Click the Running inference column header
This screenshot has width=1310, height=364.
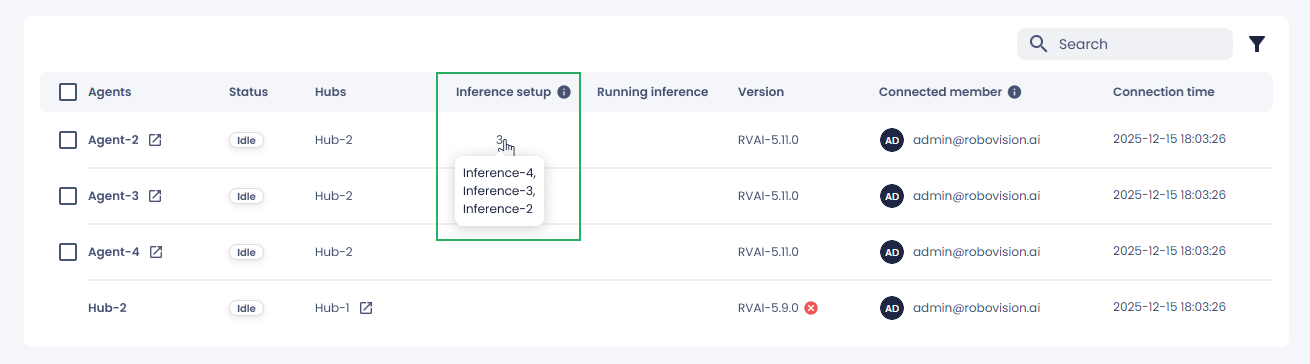click(x=652, y=92)
